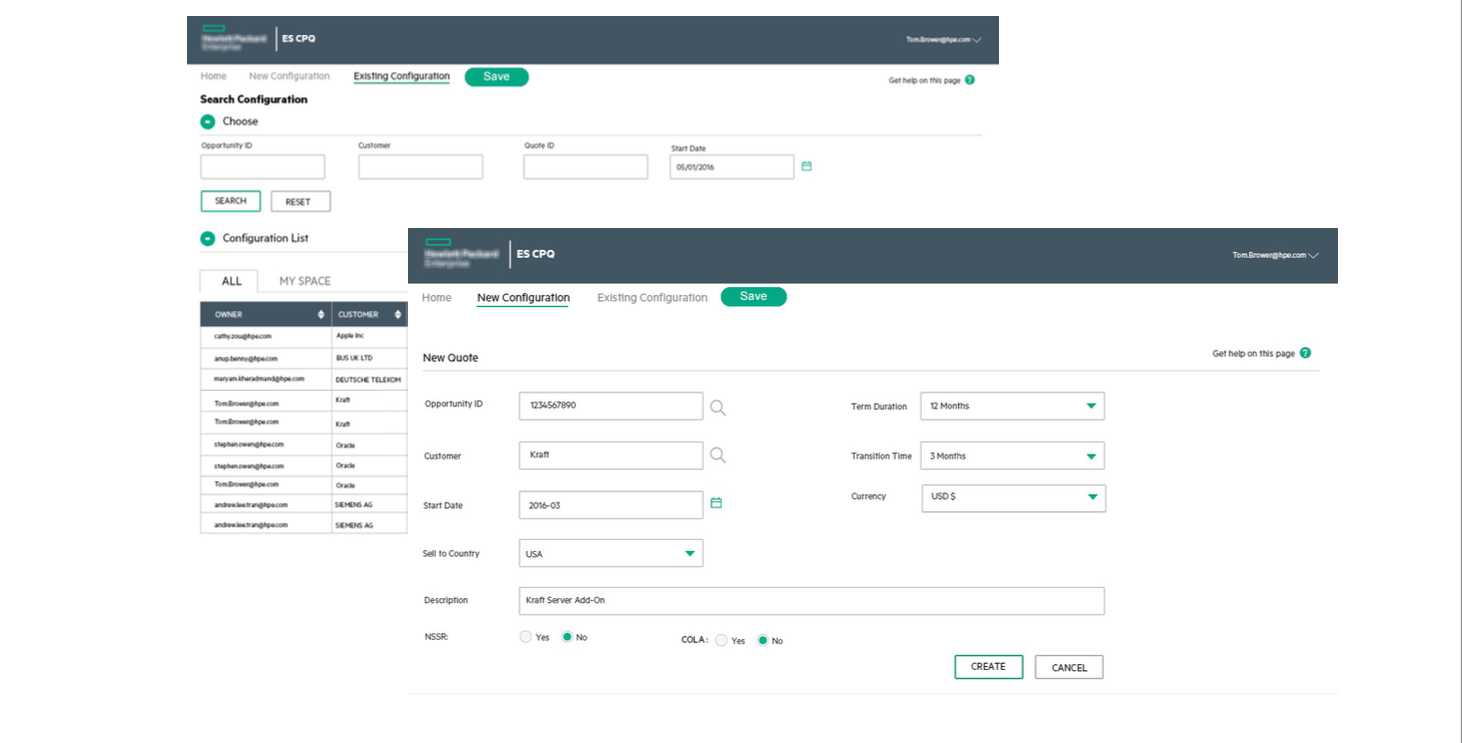1462x743 pixels.
Task: Select NSSR Yes radio button
Action: 526,637
